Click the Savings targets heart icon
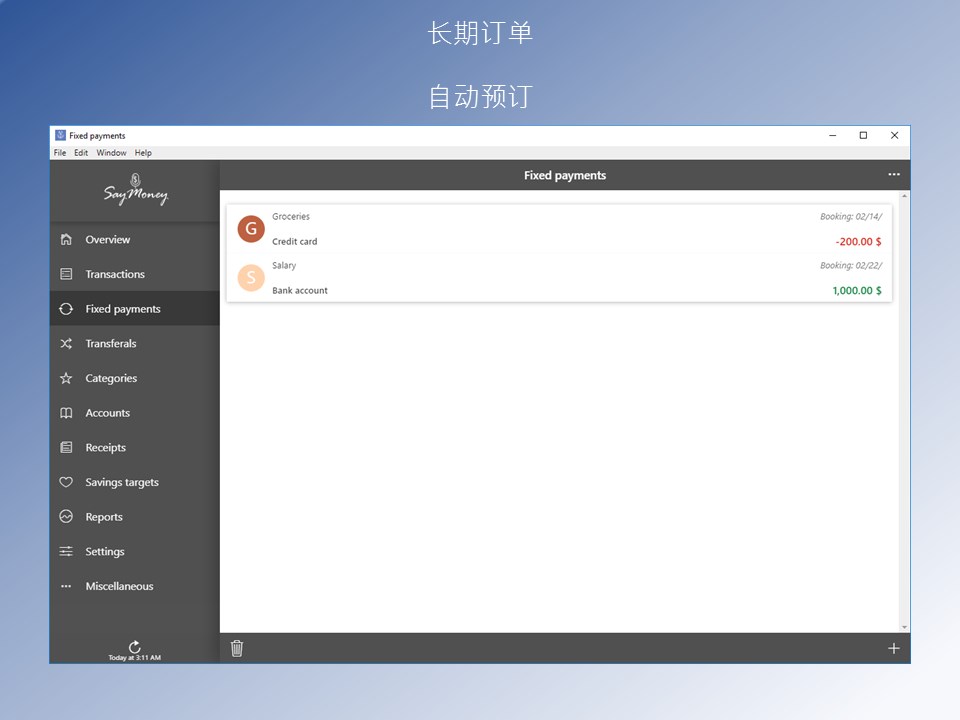This screenshot has height=720, width=960. 66,482
